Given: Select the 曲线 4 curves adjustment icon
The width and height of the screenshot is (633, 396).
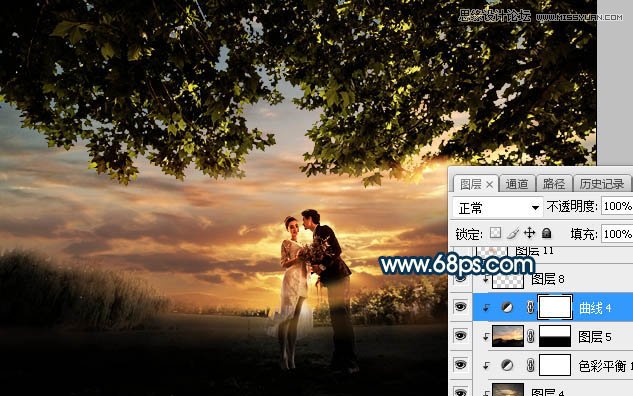Looking at the screenshot, I should (x=507, y=308).
